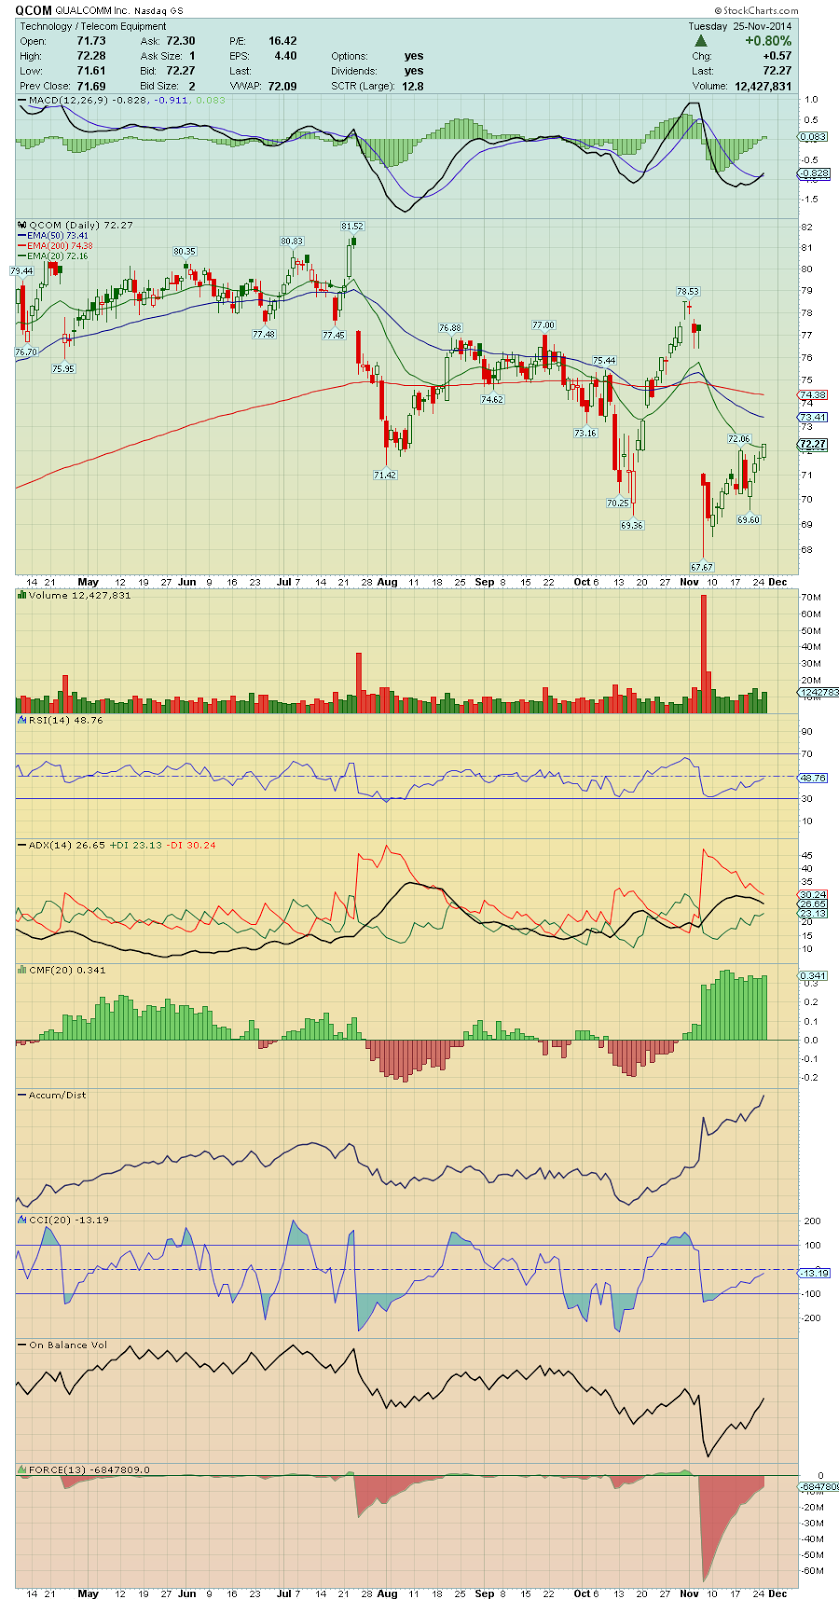839x1600 pixels.
Task: Click the FORCE(13) legend icon
Action: (22, 1470)
